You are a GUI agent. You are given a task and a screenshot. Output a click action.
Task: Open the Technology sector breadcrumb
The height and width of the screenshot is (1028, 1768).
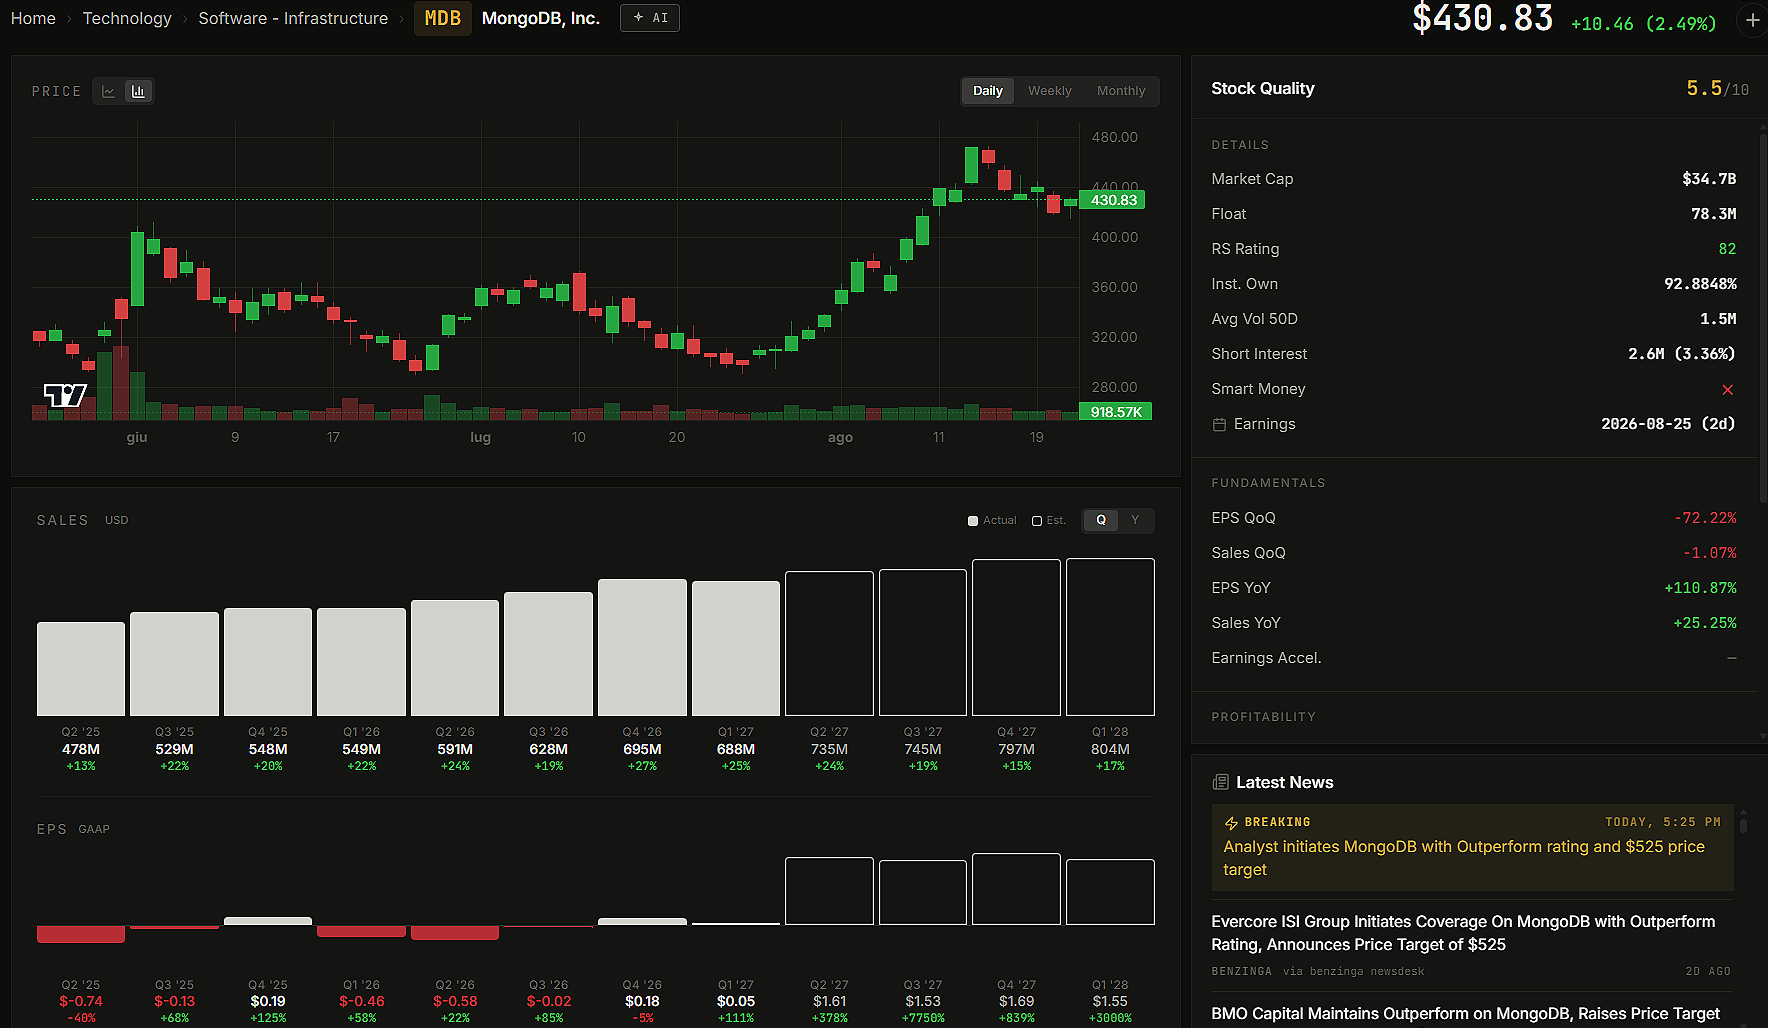click(127, 18)
